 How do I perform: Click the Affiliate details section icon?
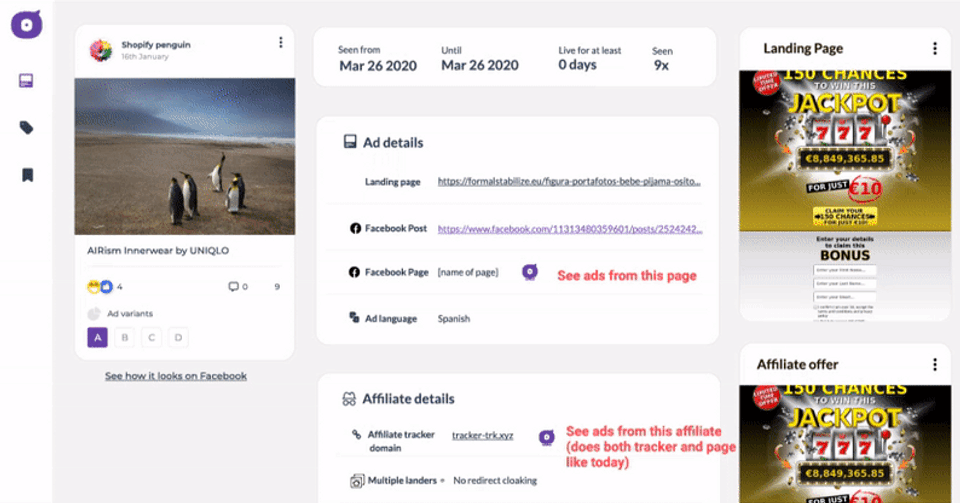tap(349, 400)
